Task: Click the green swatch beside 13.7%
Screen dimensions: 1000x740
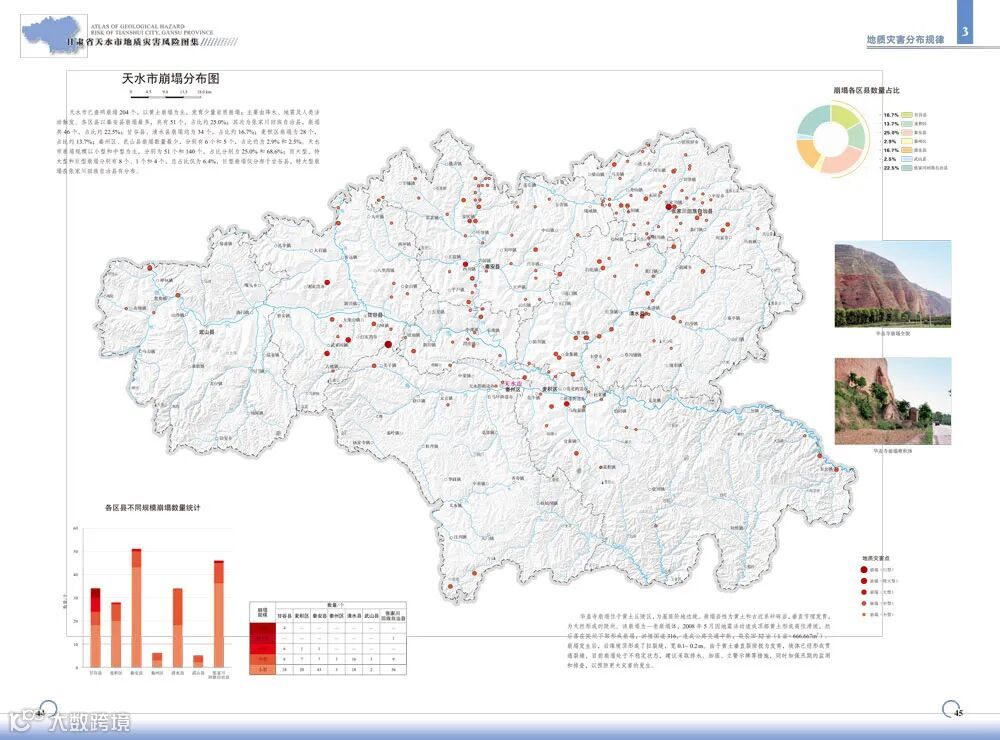Action: tap(907, 124)
